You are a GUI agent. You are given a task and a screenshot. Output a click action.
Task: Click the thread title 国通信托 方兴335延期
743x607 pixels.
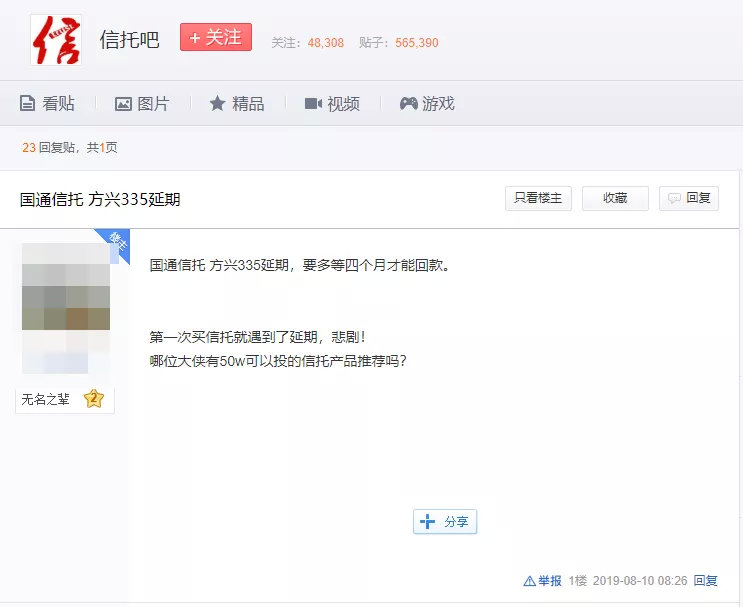[100, 199]
